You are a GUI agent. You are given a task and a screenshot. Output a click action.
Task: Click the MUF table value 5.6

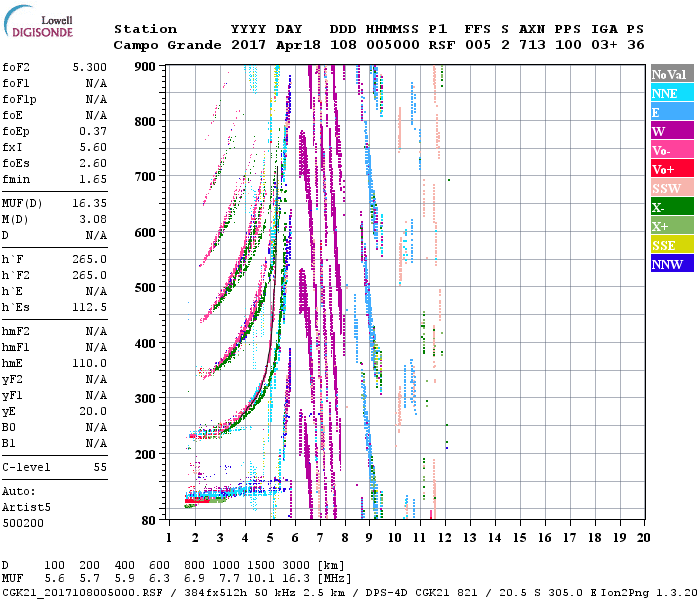point(54,579)
